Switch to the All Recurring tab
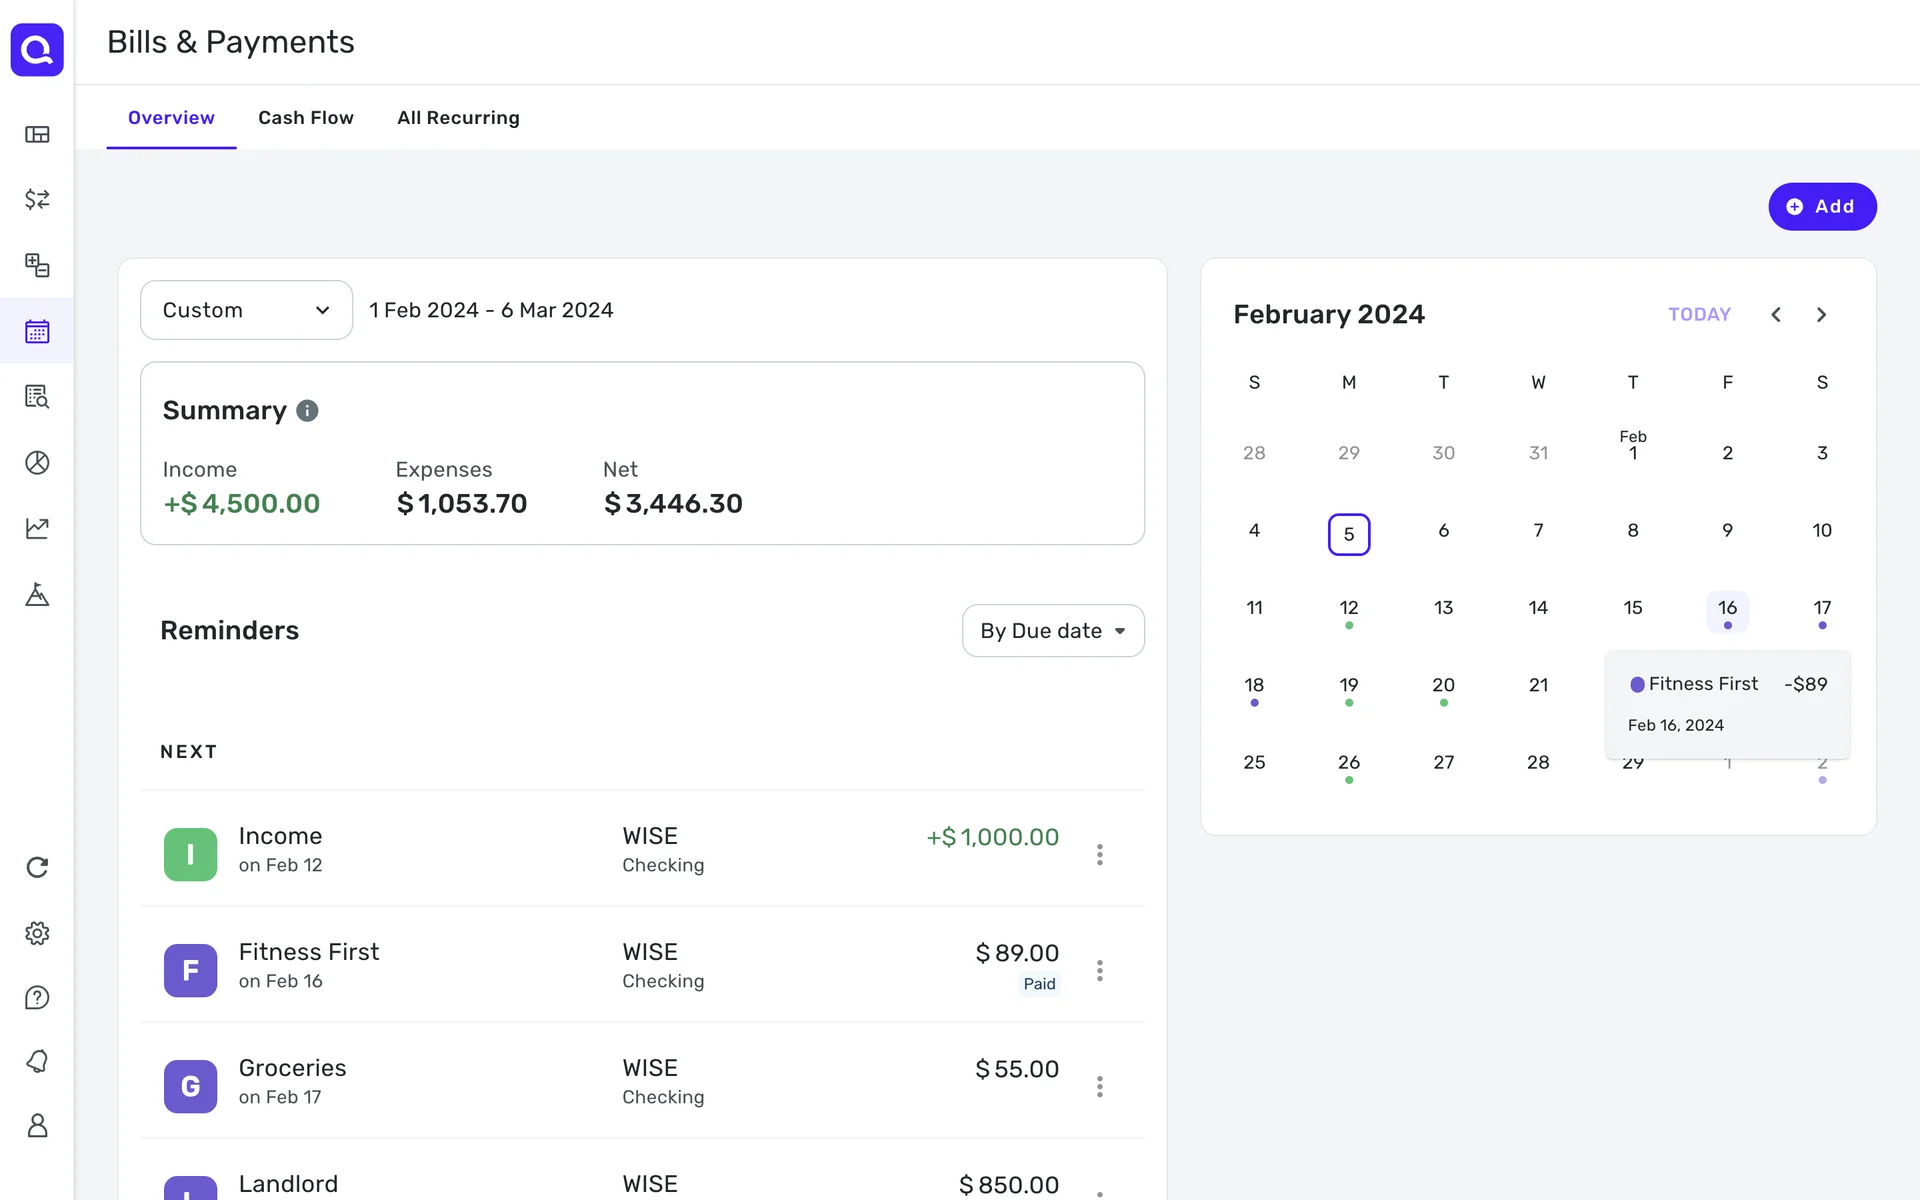The height and width of the screenshot is (1200, 1920). tap(458, 118)
